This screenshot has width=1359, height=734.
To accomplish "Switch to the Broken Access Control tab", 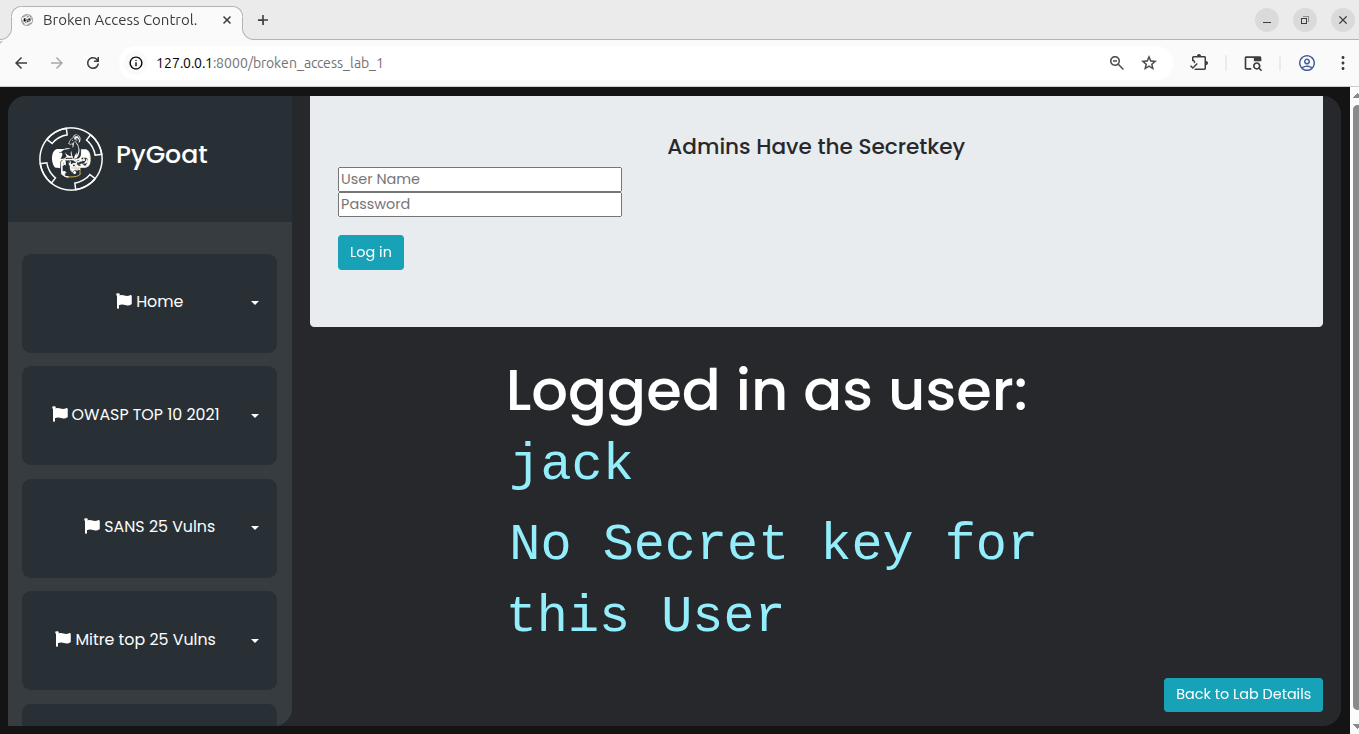I will [120, 20].
